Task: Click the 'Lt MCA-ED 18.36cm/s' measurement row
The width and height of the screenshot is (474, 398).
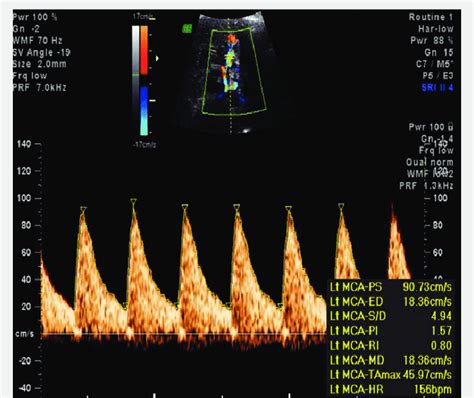Action: 391,302
